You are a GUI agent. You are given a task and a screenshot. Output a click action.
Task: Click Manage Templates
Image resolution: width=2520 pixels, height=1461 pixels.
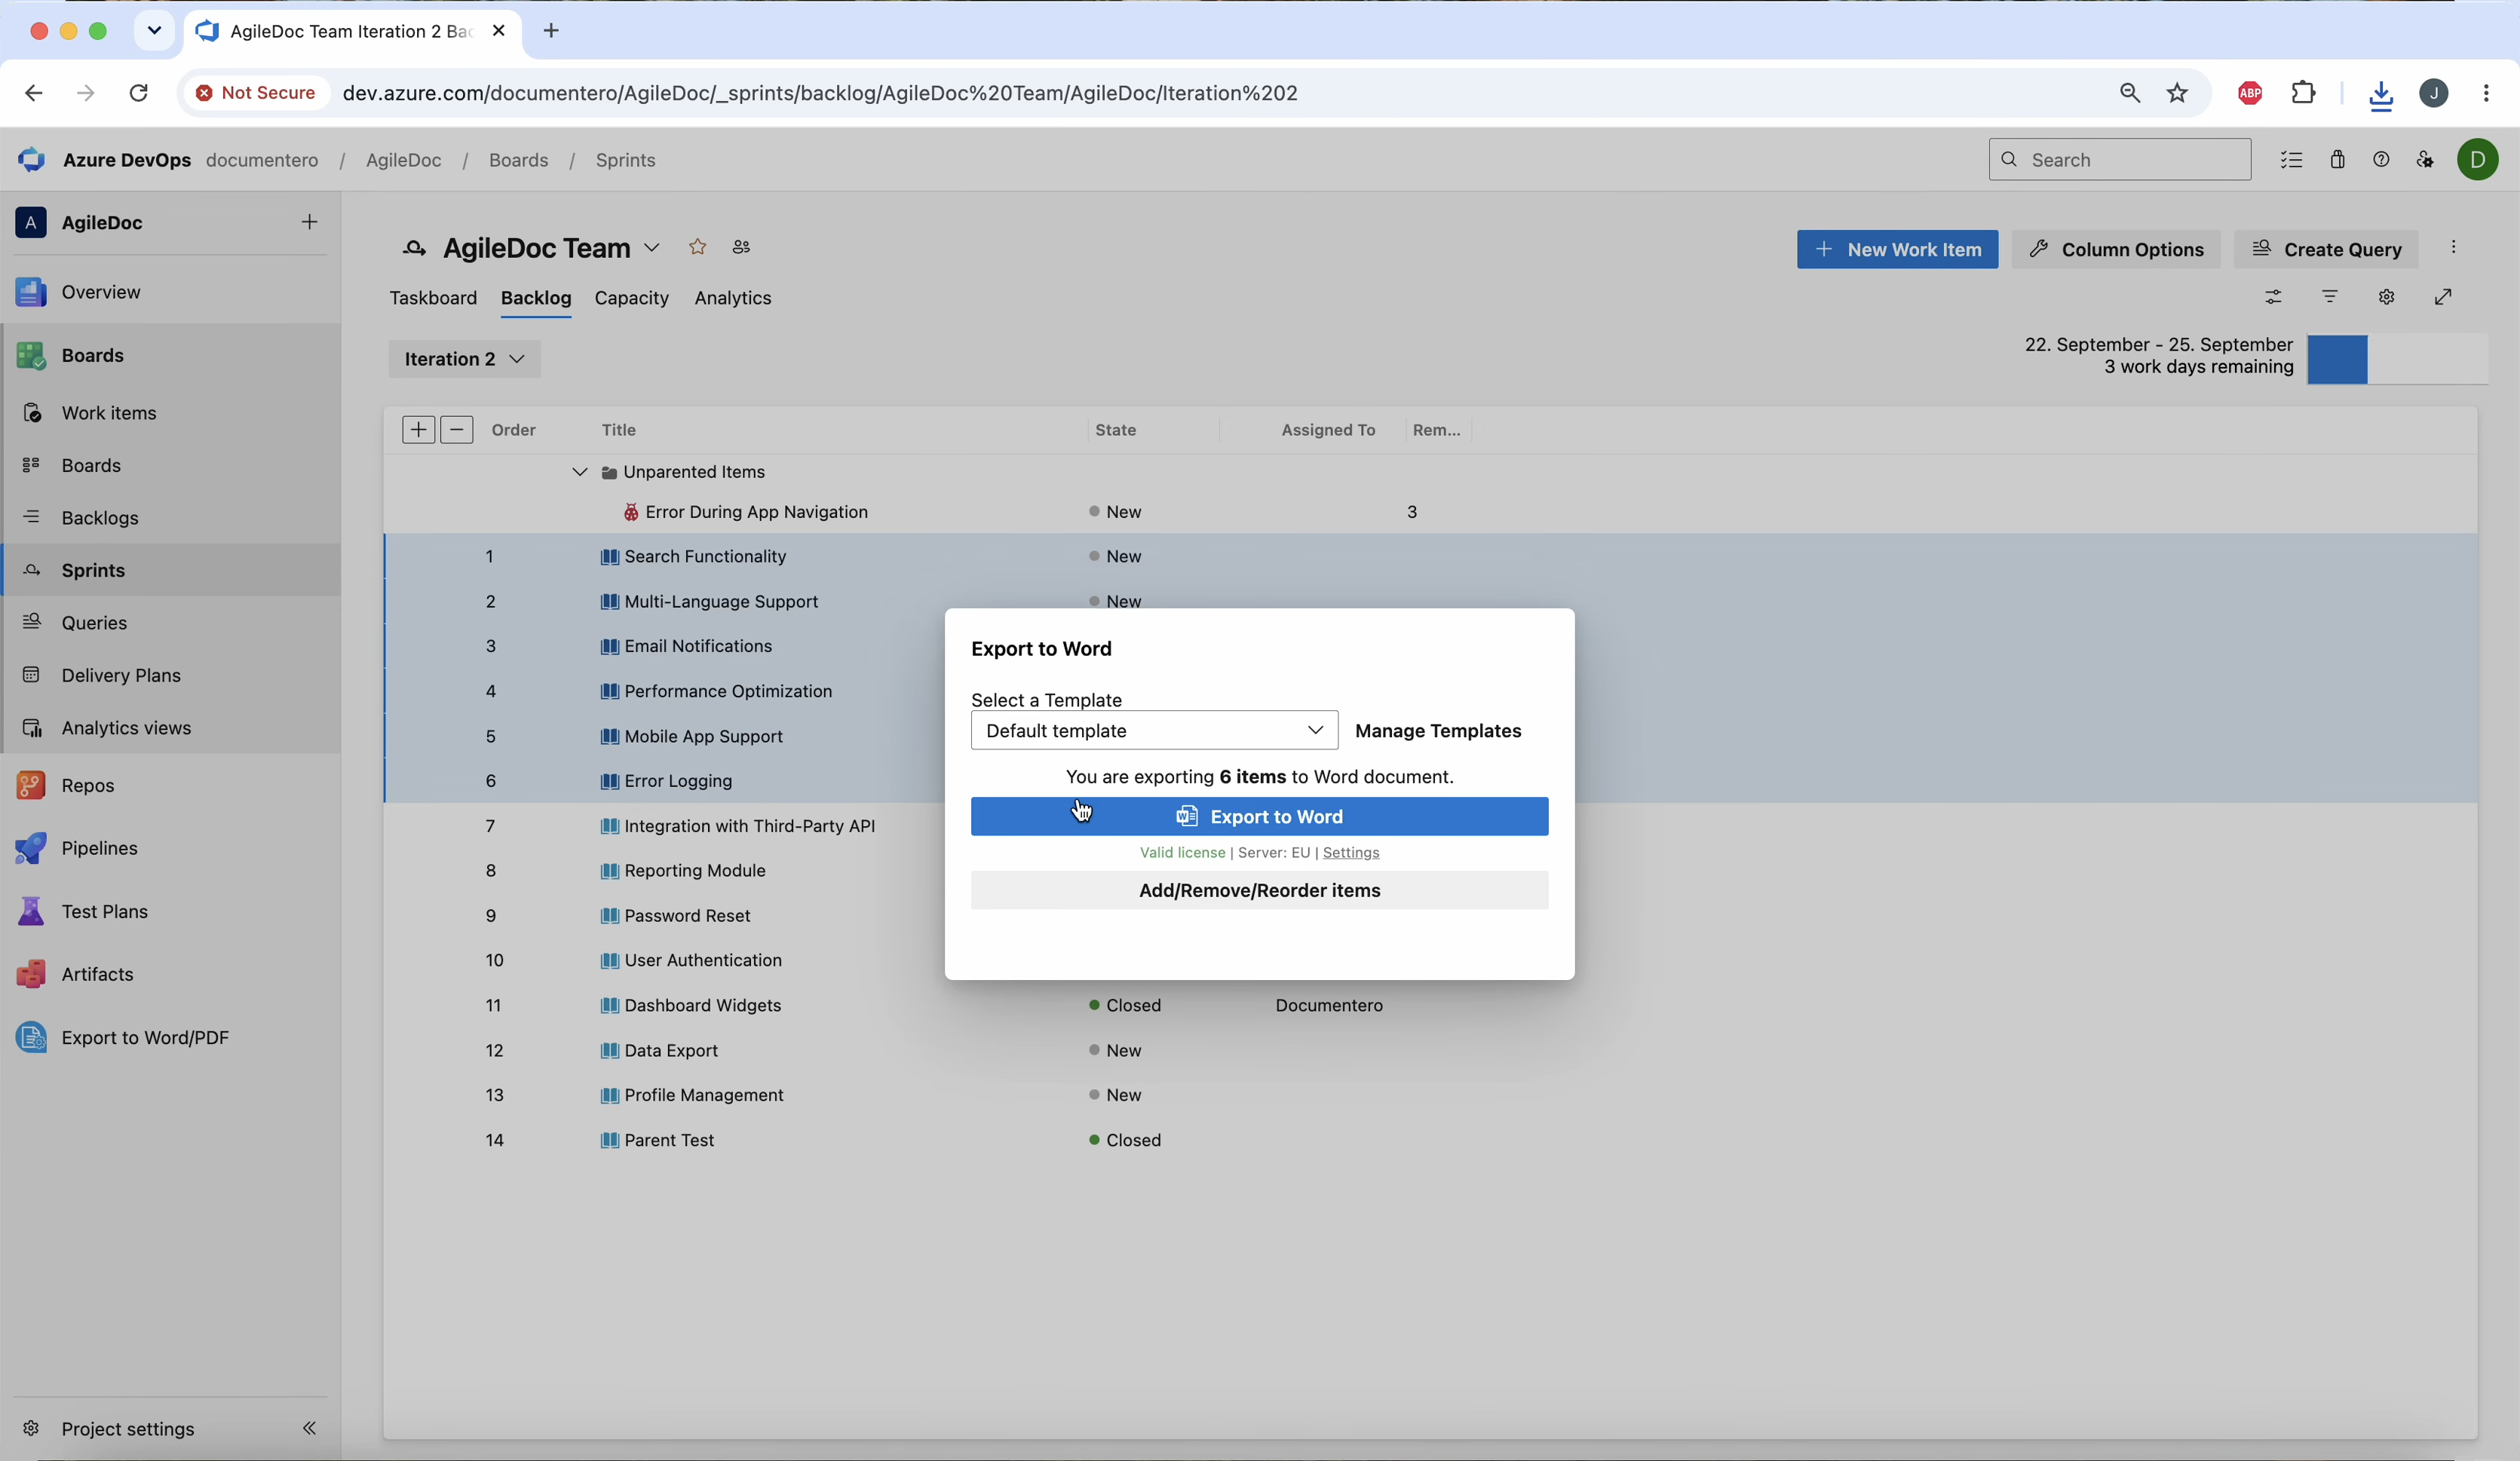[1438, 731]
